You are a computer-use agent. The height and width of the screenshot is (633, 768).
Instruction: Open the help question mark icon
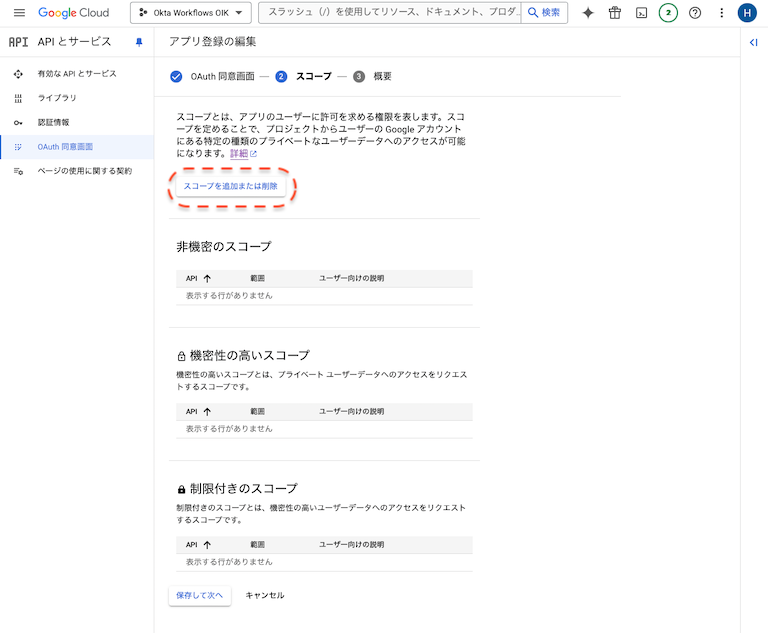695,13
